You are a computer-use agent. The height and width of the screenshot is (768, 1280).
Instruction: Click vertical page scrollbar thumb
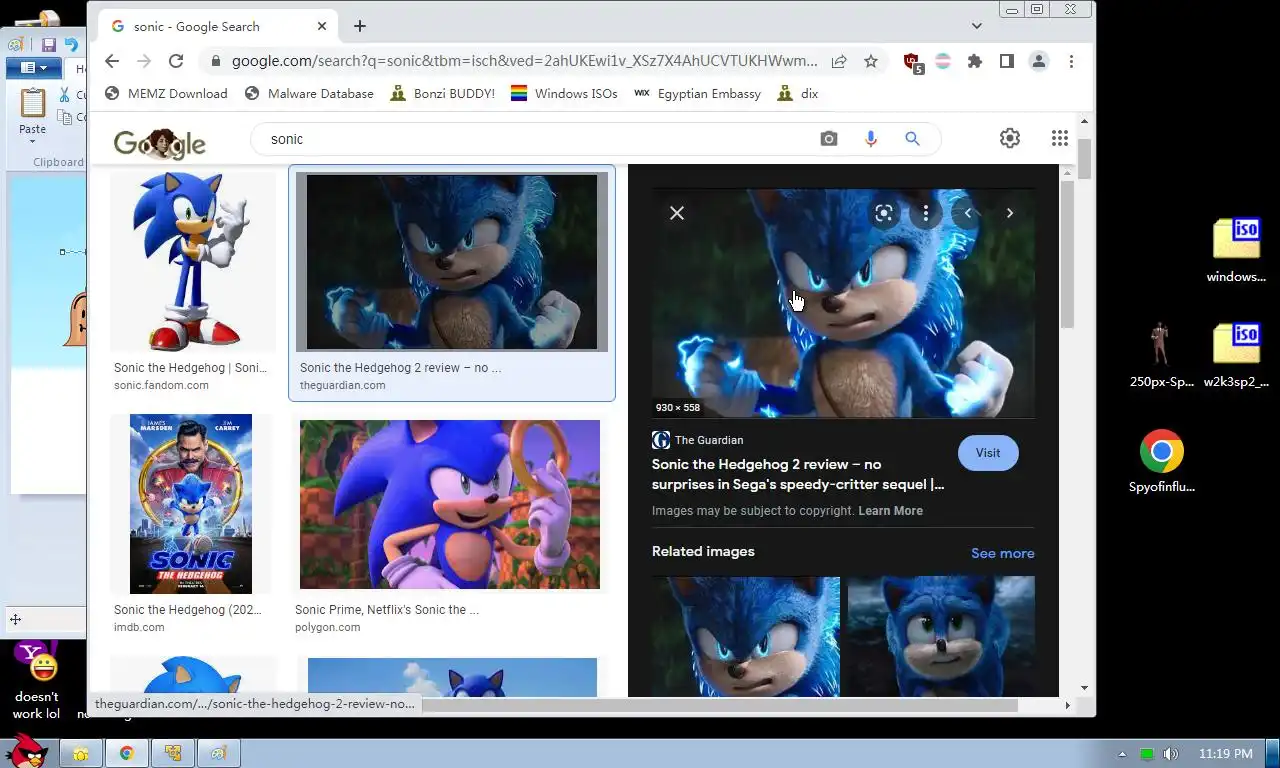pyautogui.click(x=1084, y=159)
